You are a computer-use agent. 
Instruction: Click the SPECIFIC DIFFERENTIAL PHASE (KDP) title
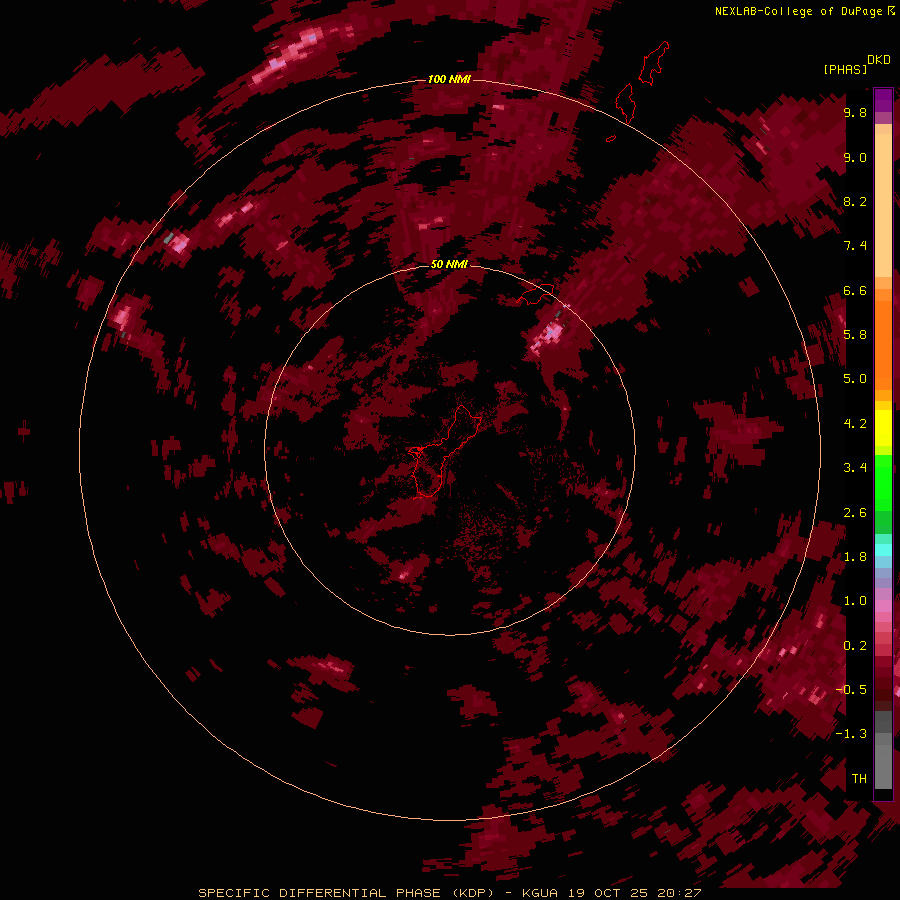[346, 893]
